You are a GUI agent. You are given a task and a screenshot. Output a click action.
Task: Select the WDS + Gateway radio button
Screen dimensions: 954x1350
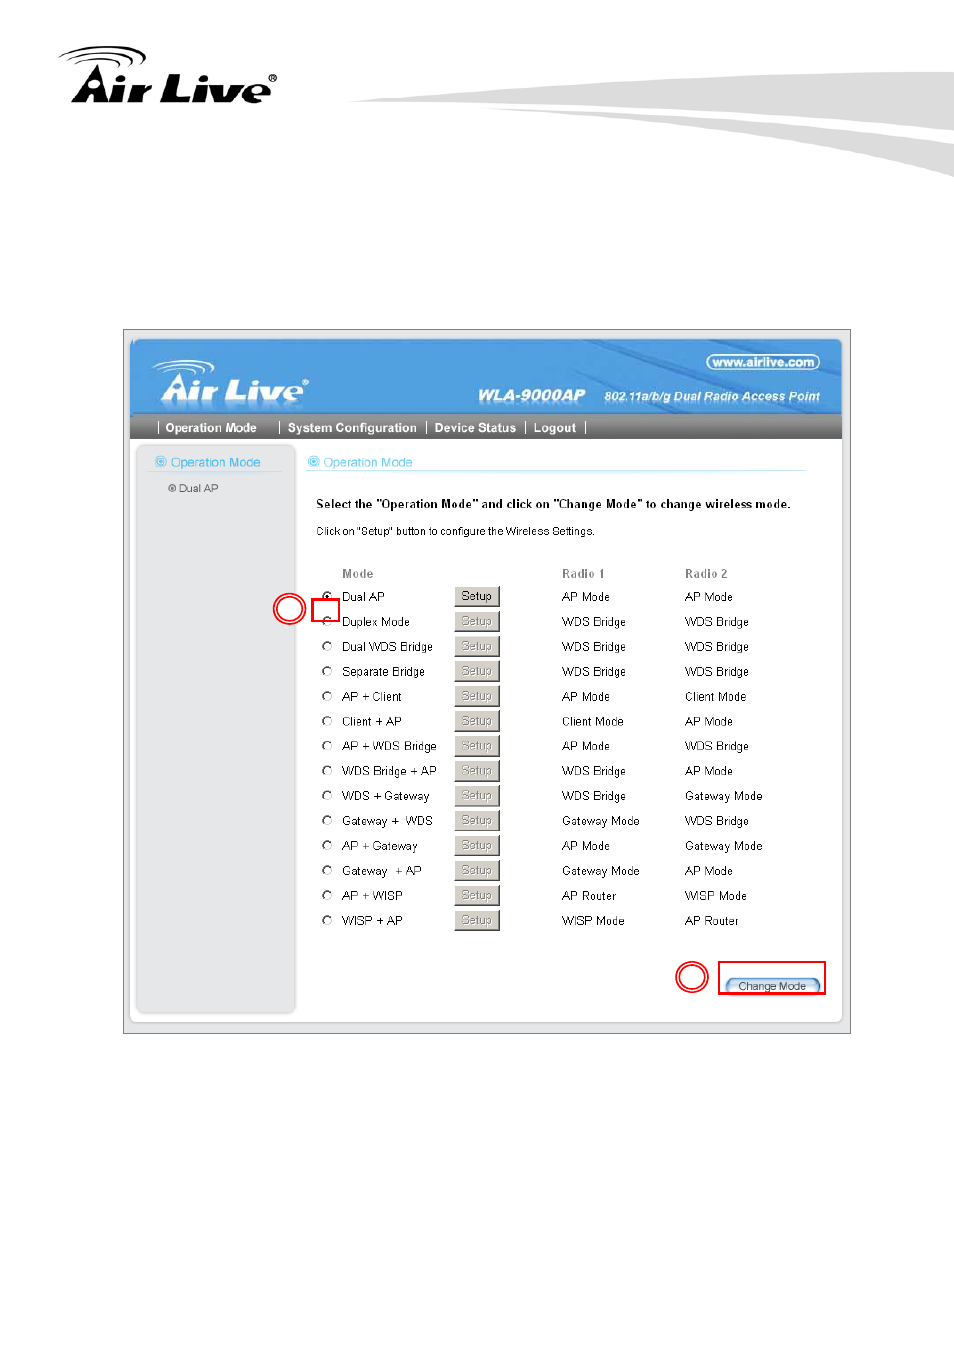(327, 795)
